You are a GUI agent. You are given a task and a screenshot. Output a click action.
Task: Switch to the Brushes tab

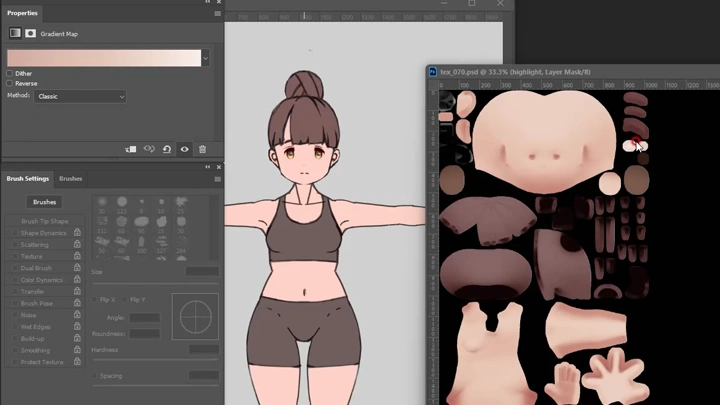click(70, 179)
